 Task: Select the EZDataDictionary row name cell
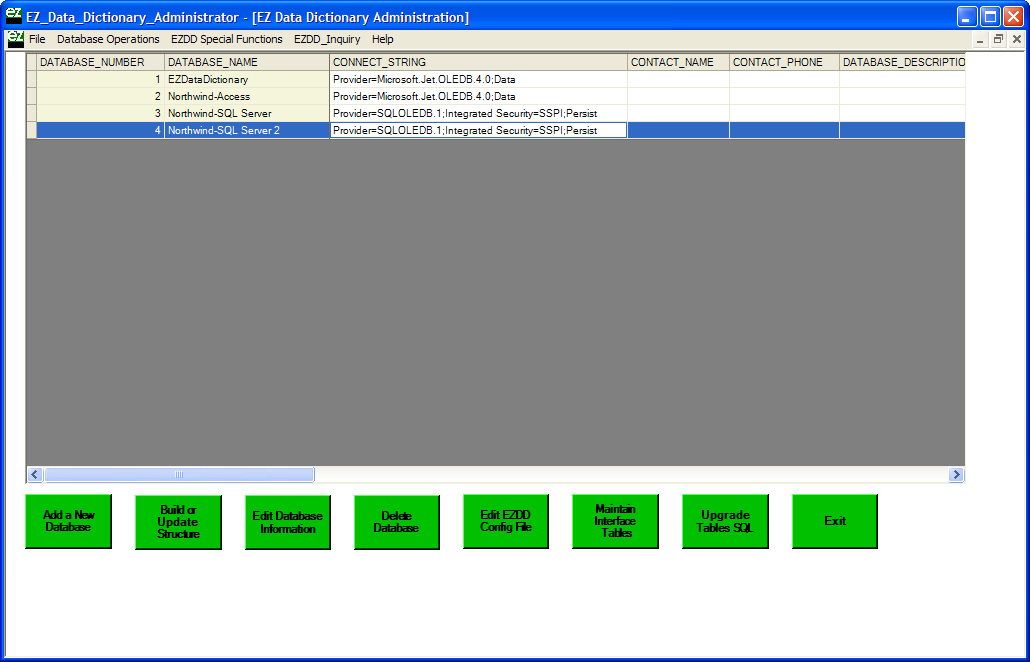coord(246,79)
